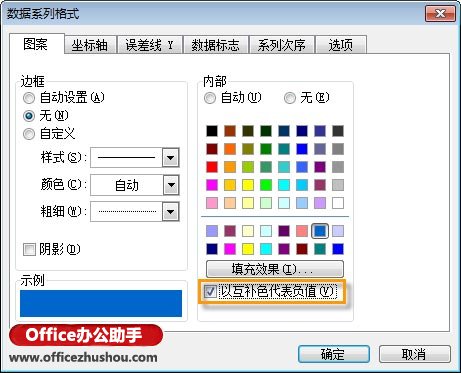Open the 颜色(C) border color dropdown
The width and height of the screenshot is (461, 373).
[x=171, y=185]
